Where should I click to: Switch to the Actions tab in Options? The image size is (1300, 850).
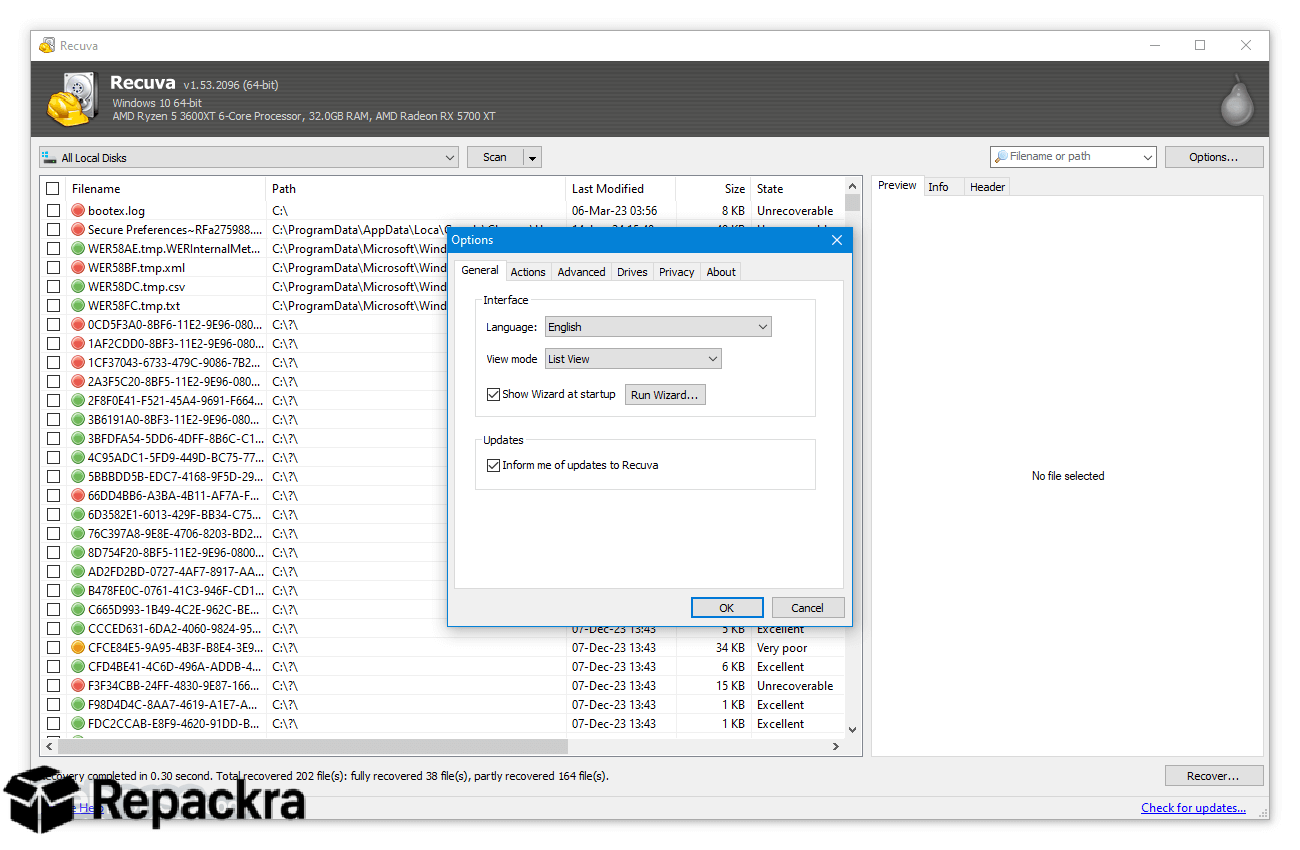(528, 272)
